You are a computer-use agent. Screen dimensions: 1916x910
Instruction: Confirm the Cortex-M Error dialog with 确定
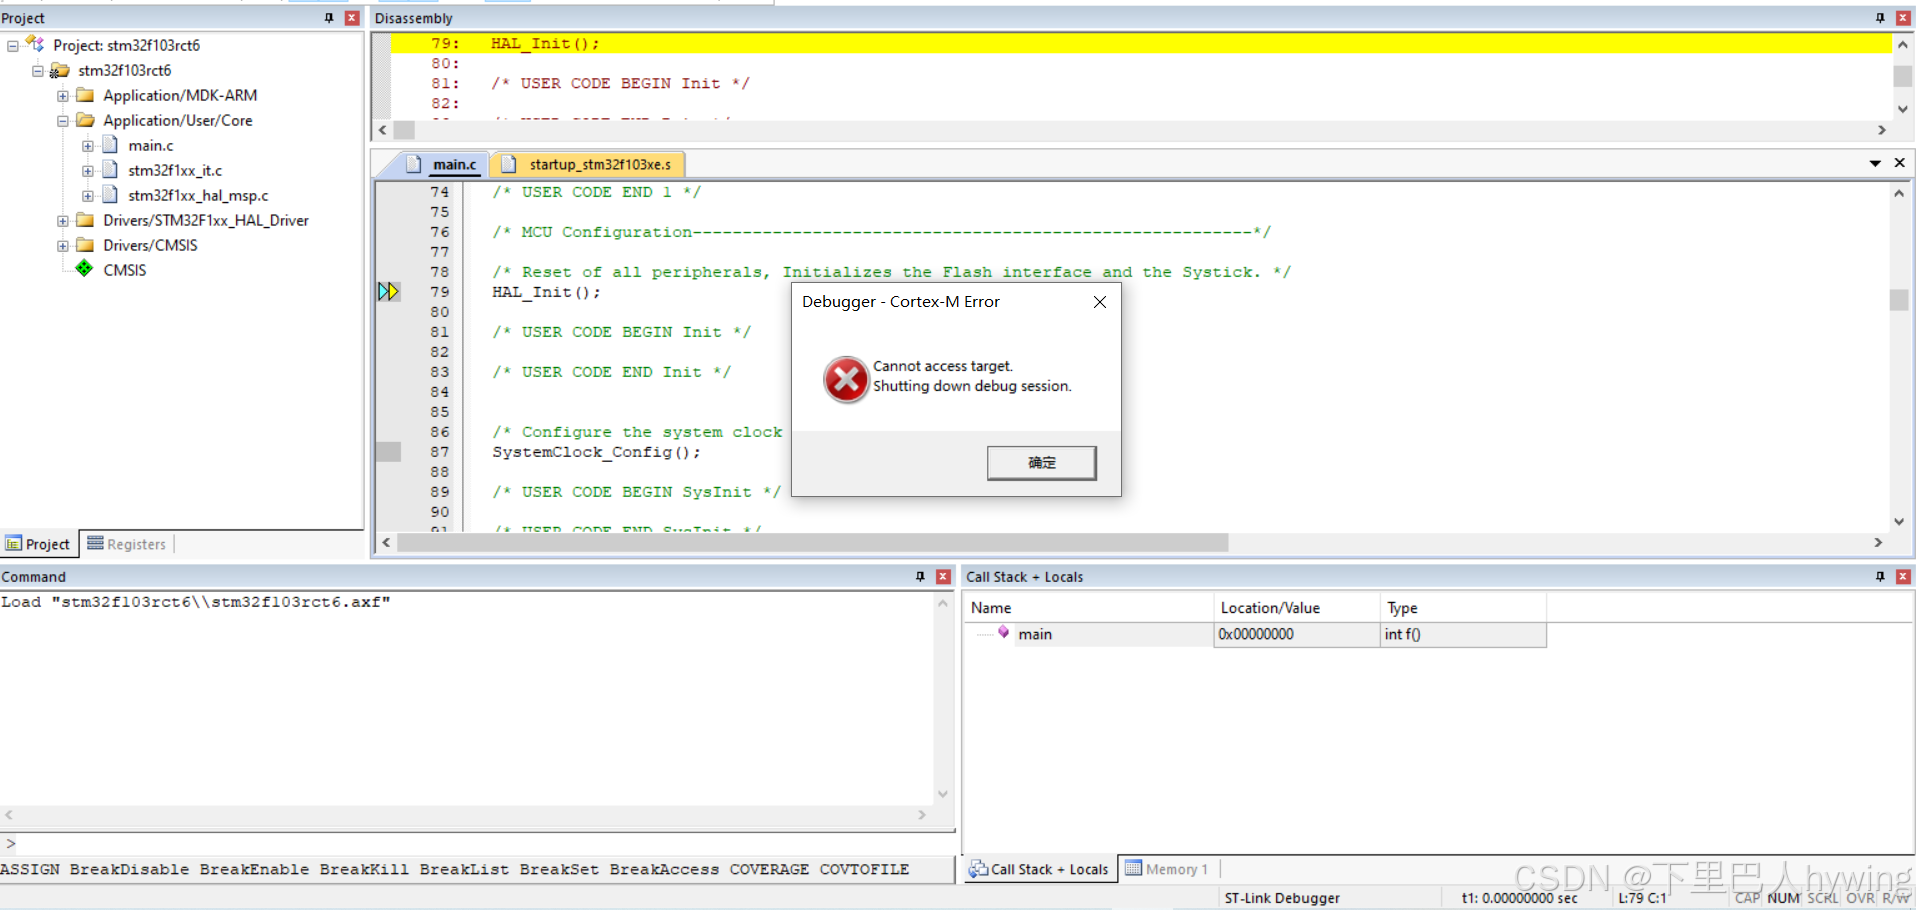click(x=1041, y=462)
